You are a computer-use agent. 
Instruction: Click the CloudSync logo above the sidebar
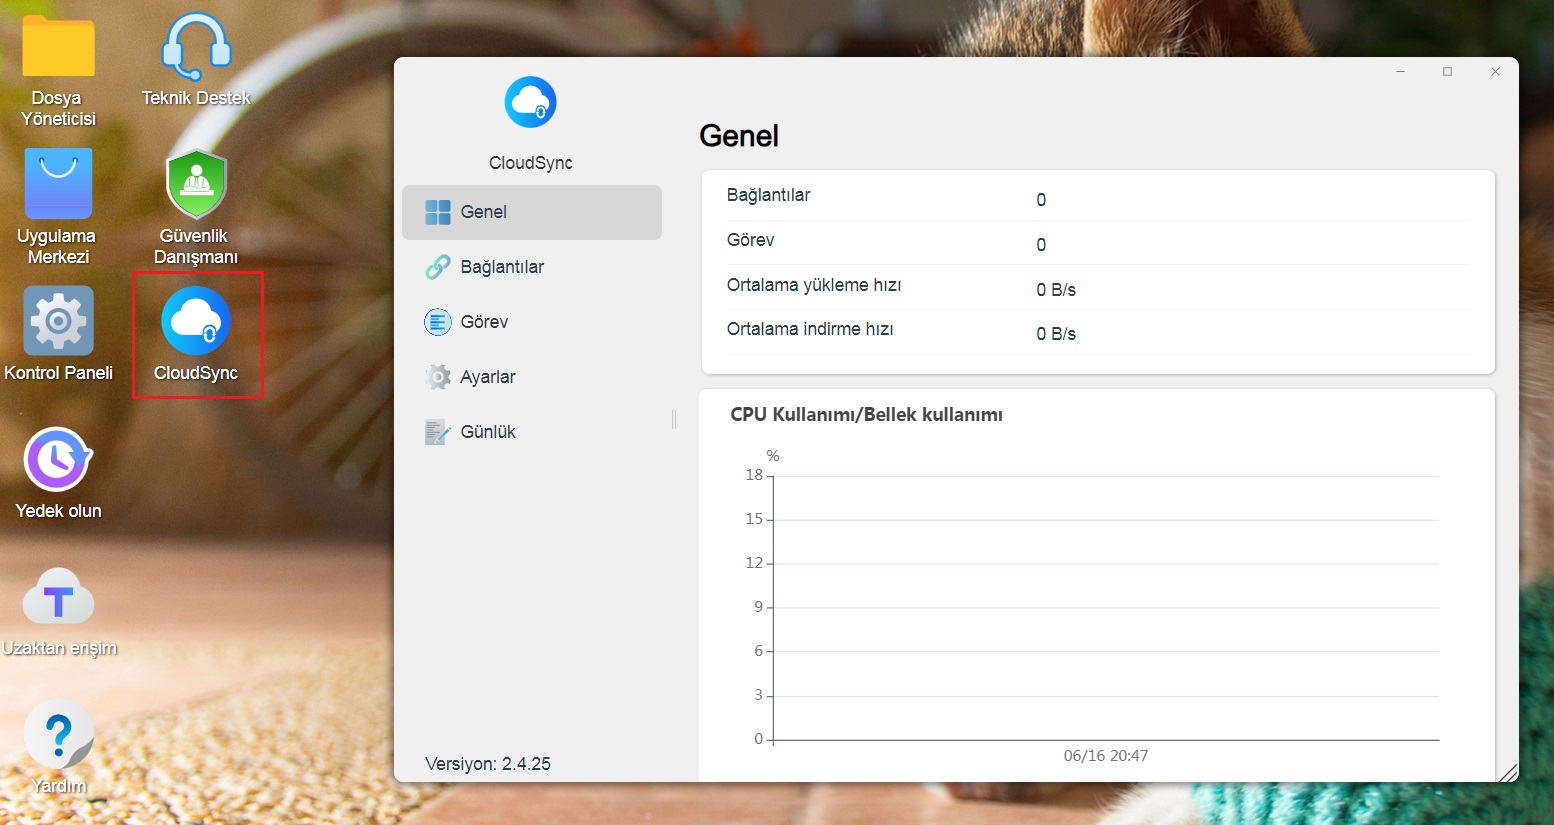coord(530,102)
